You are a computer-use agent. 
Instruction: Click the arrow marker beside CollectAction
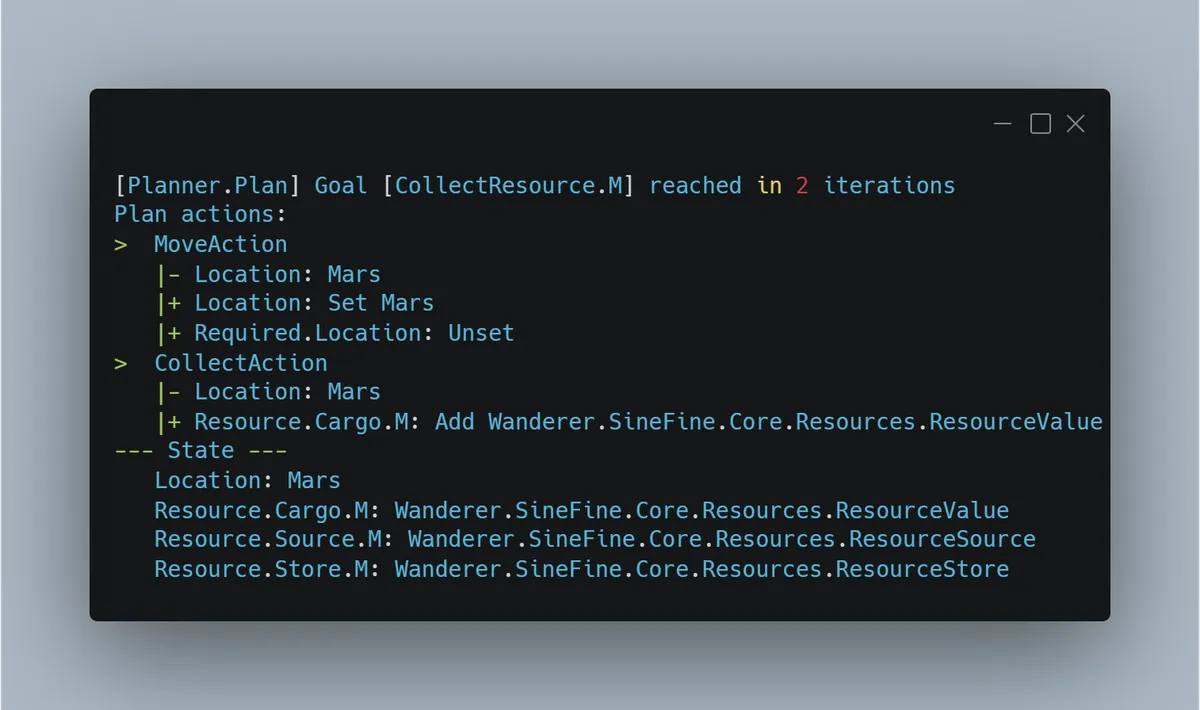point(121,363)
